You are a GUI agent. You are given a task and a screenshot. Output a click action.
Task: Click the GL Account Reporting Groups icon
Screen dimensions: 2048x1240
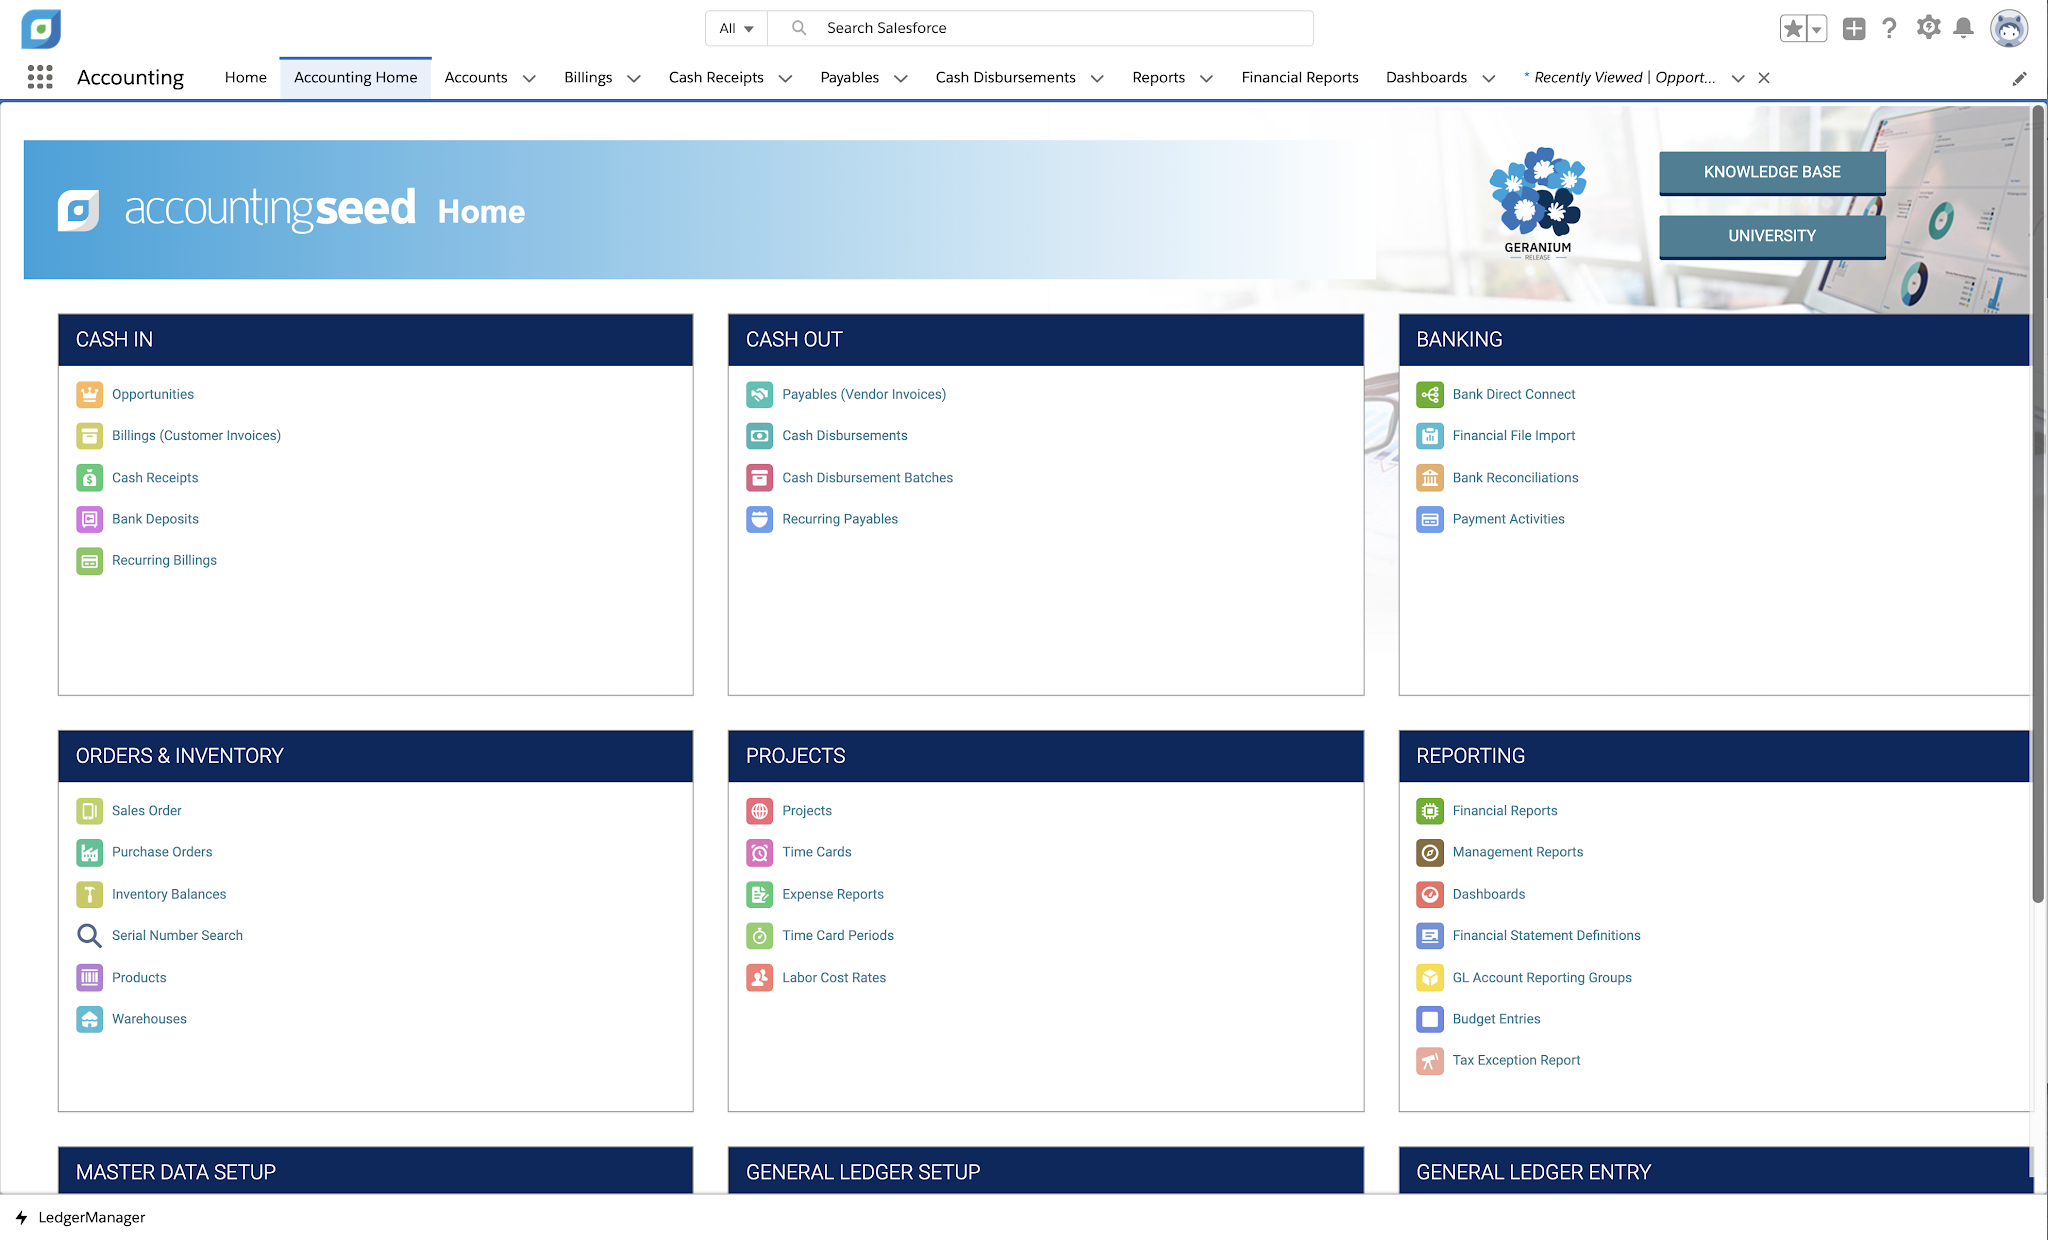click(x=1430, y=977)
